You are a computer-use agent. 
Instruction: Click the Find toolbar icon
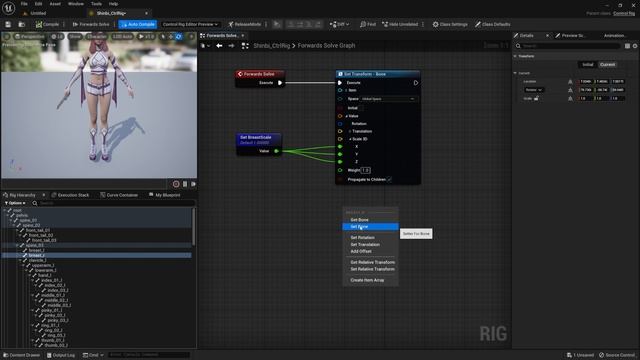367,24
